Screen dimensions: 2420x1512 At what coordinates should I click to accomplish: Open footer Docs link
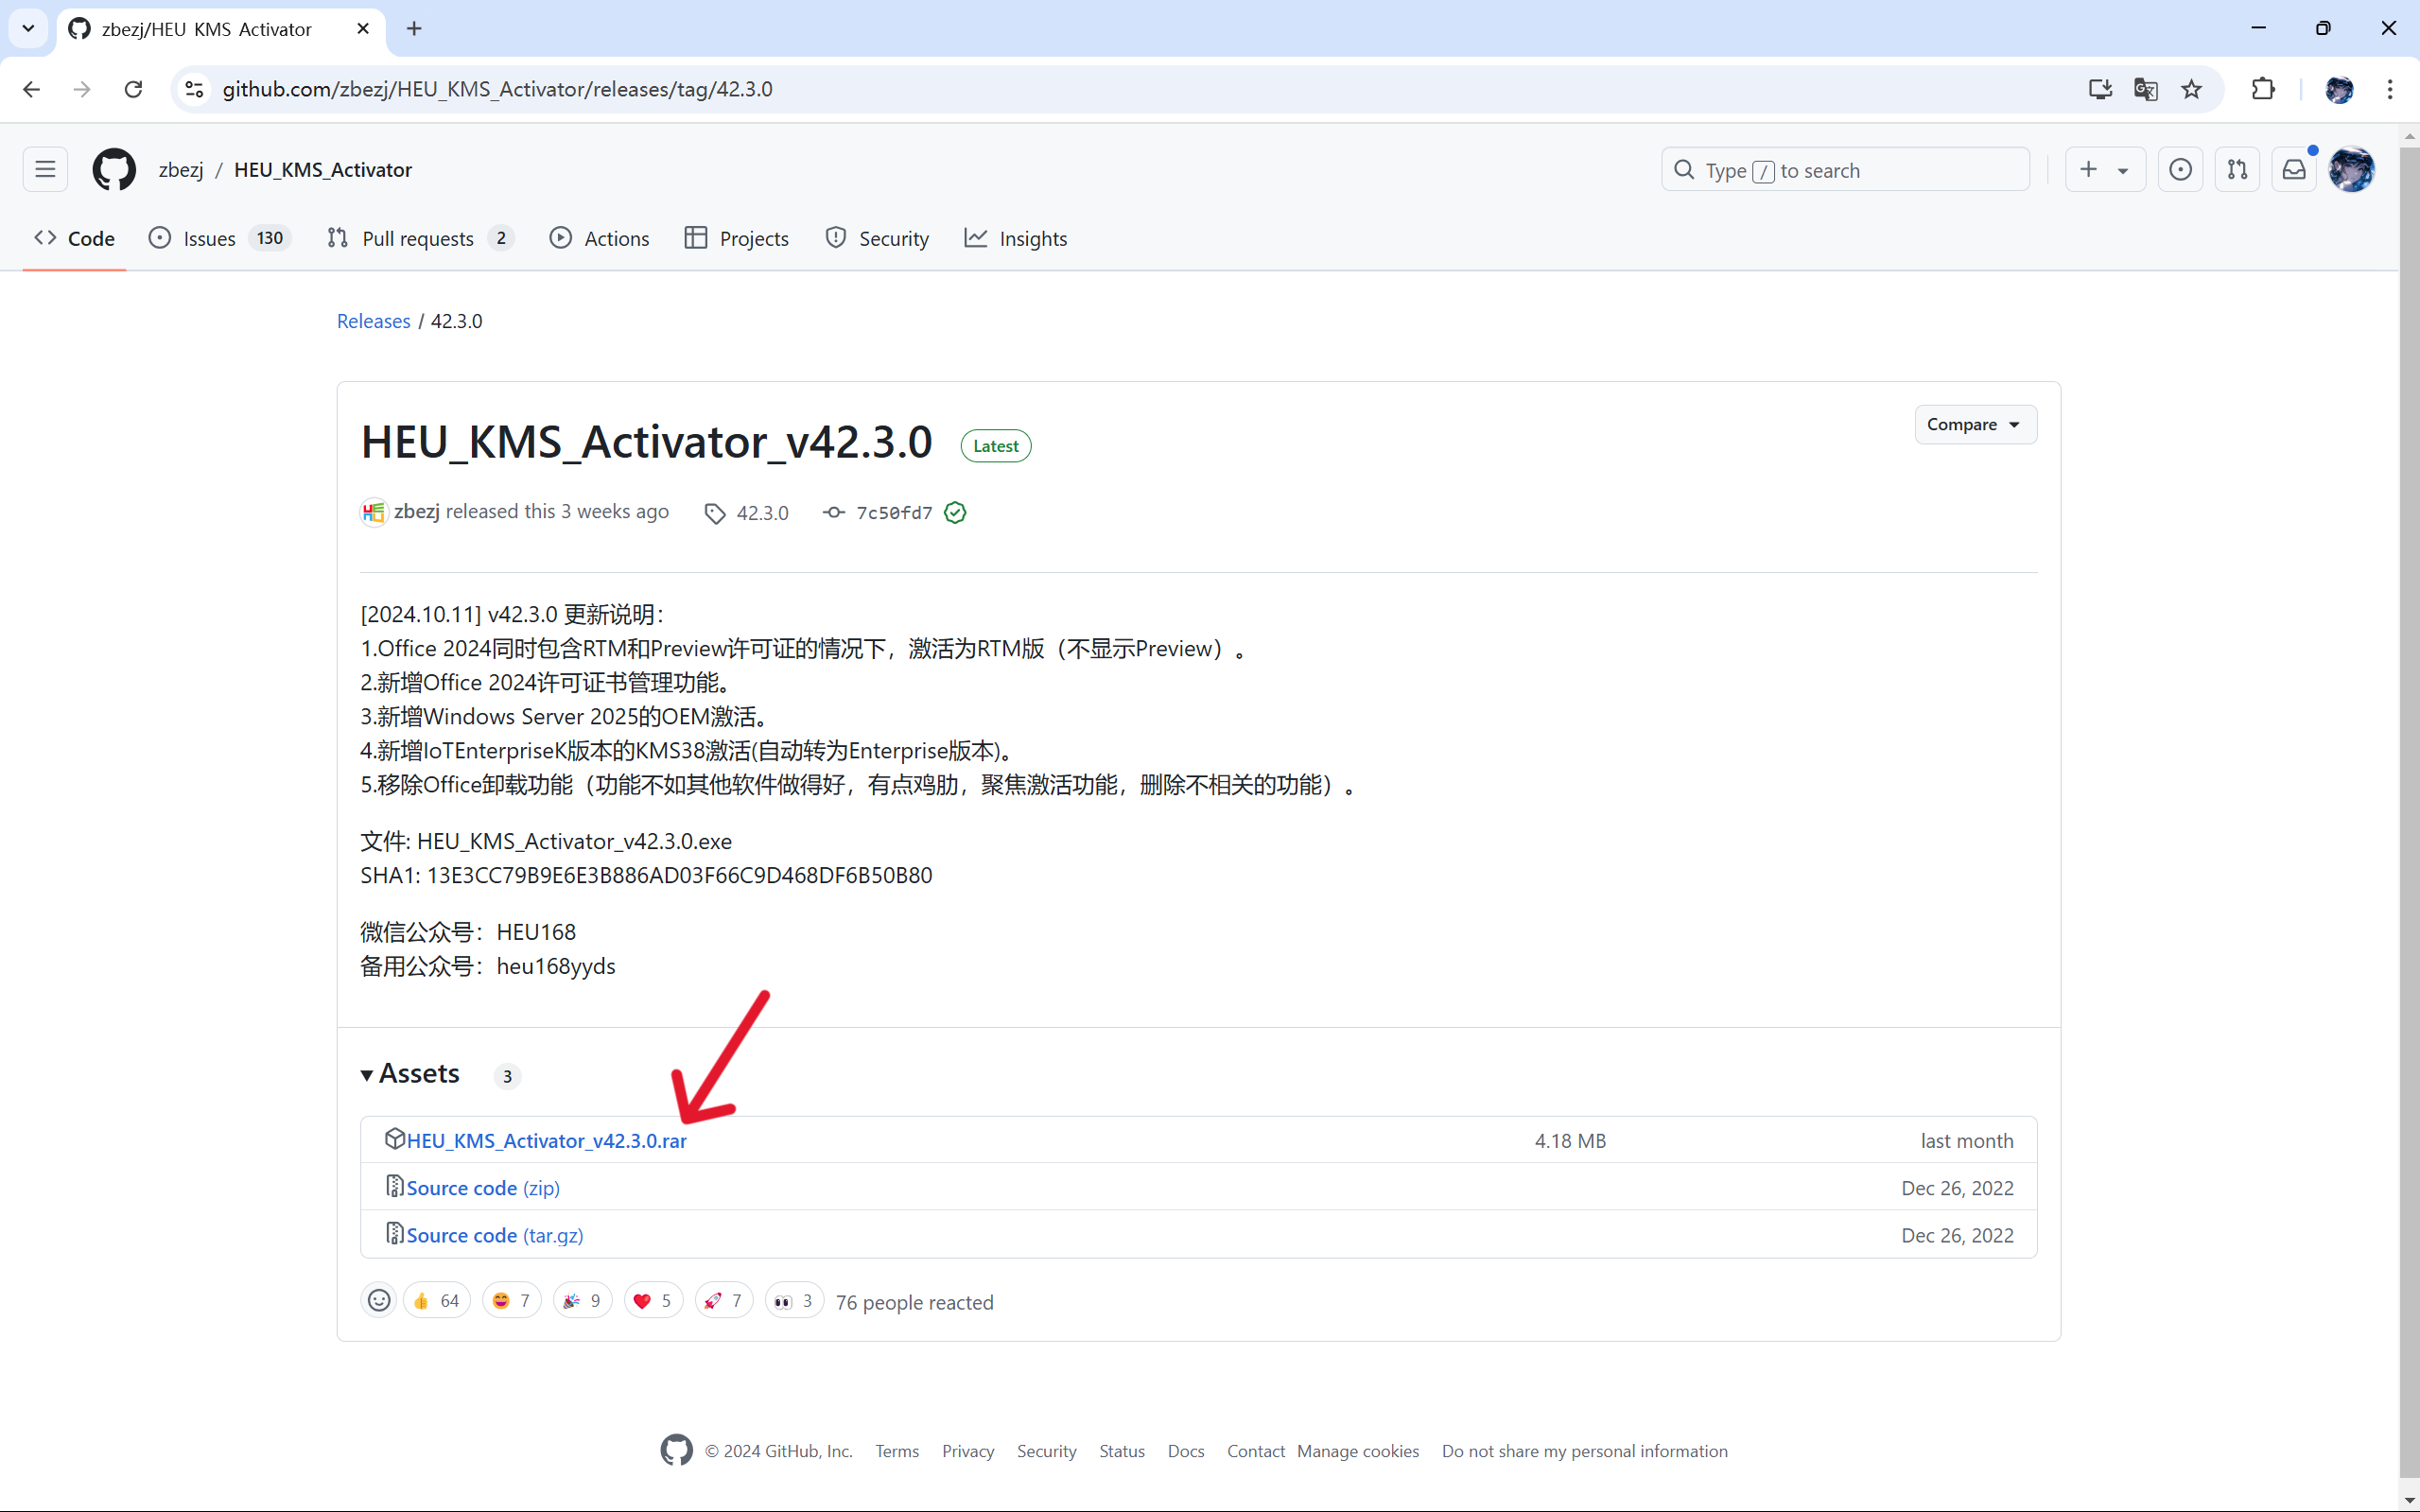pyautogui.click(x=1186, y=1451)
